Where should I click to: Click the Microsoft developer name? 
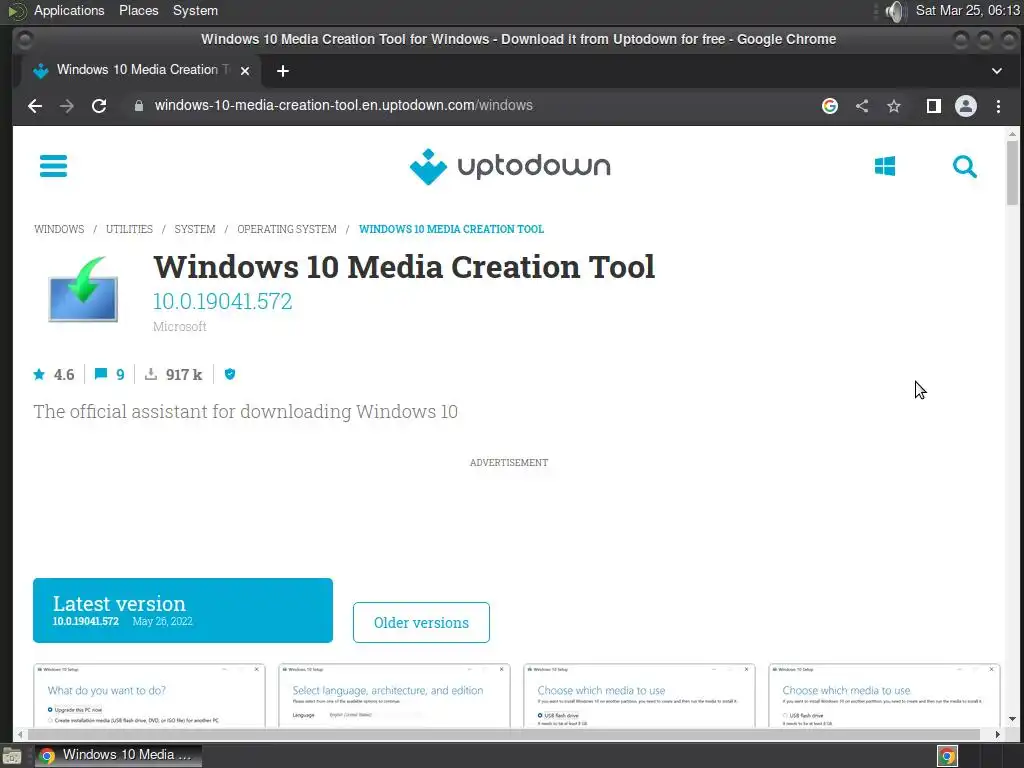coord(180,327)
